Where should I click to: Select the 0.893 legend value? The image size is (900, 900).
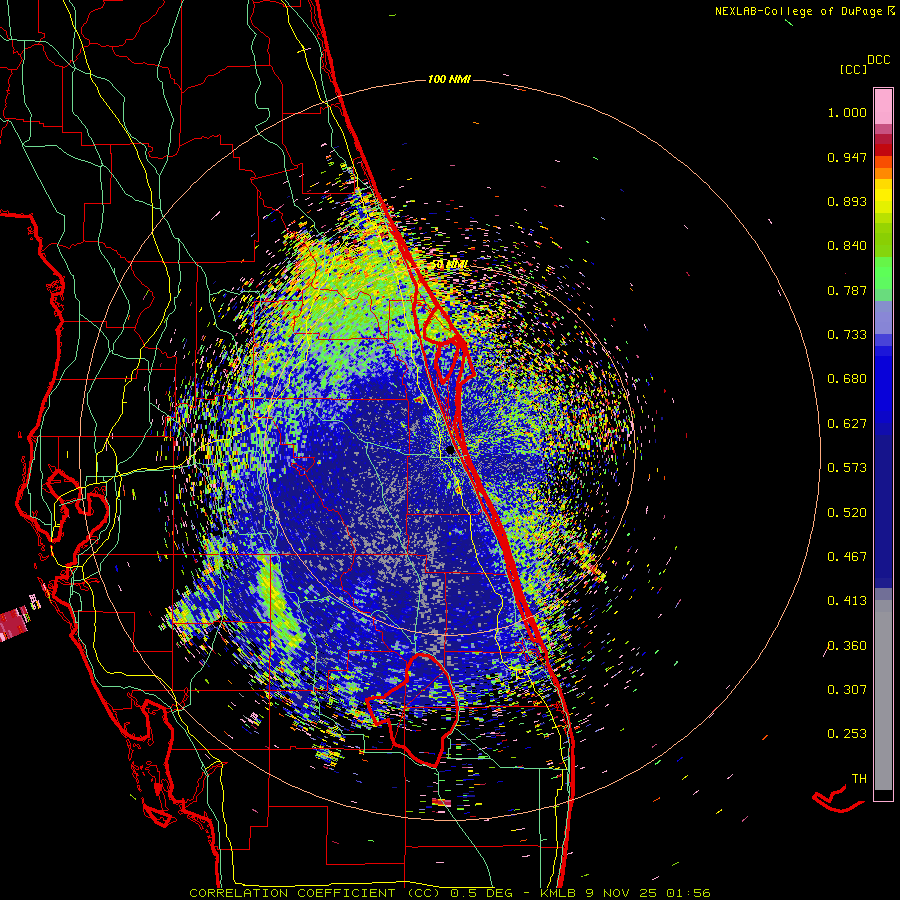pyautogui.click(x=847, y=201)
